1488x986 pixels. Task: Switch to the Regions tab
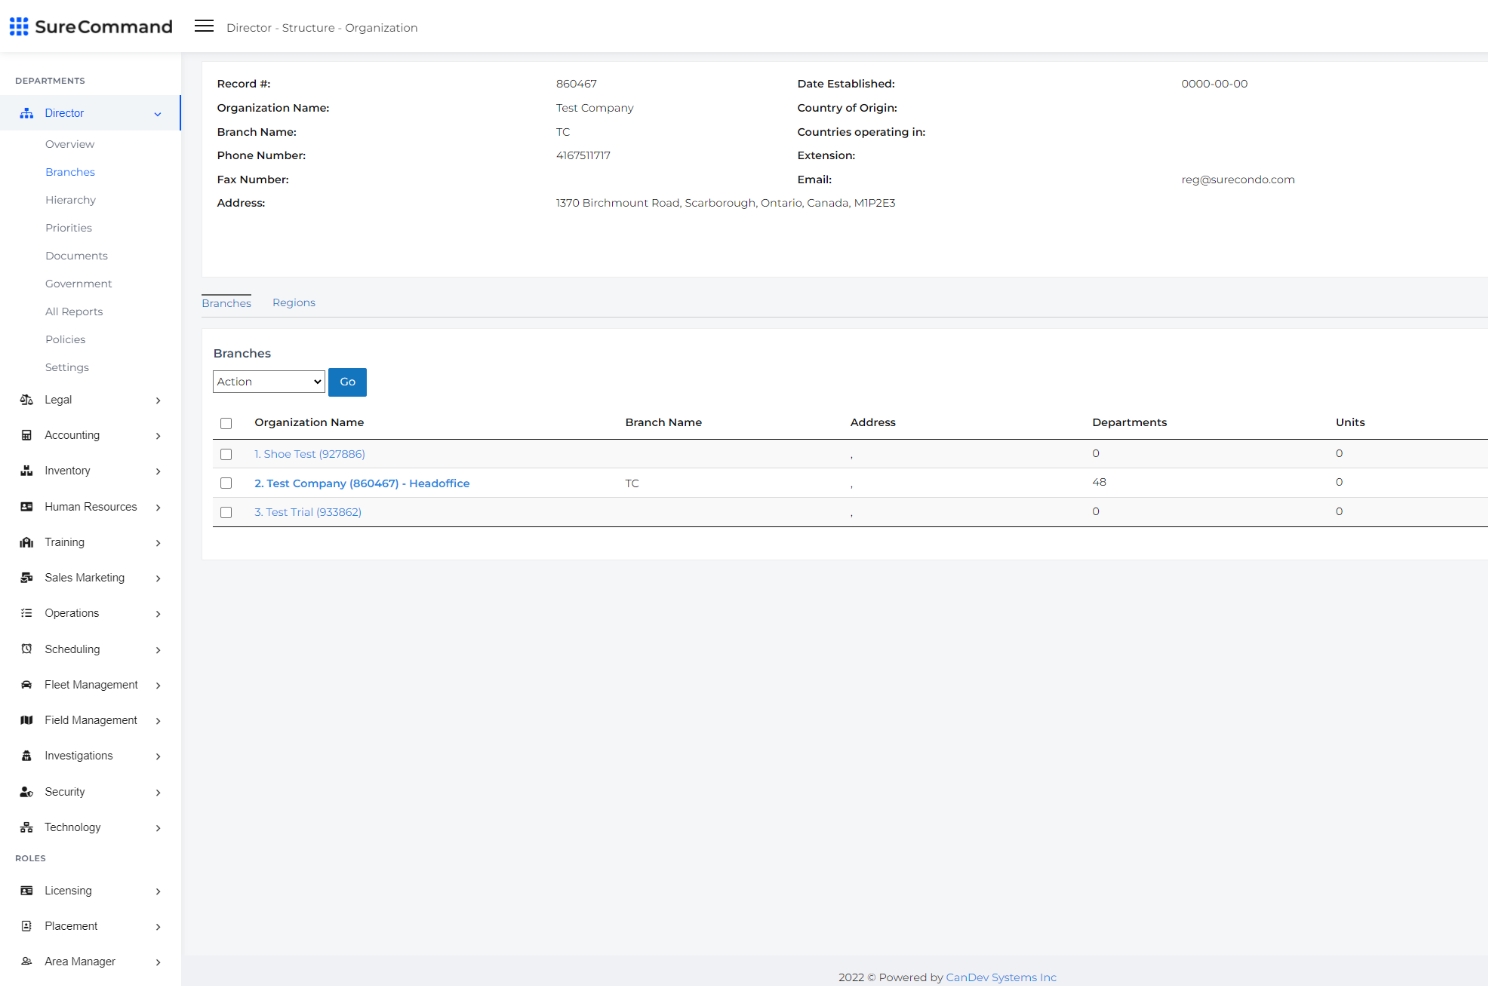coord(293,303)
